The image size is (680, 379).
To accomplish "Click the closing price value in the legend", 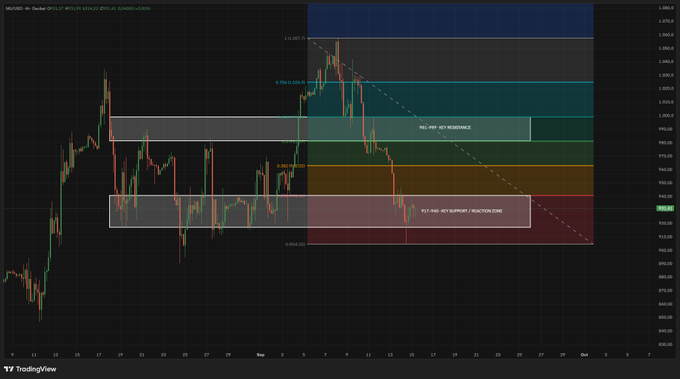I will click(108, 8).
